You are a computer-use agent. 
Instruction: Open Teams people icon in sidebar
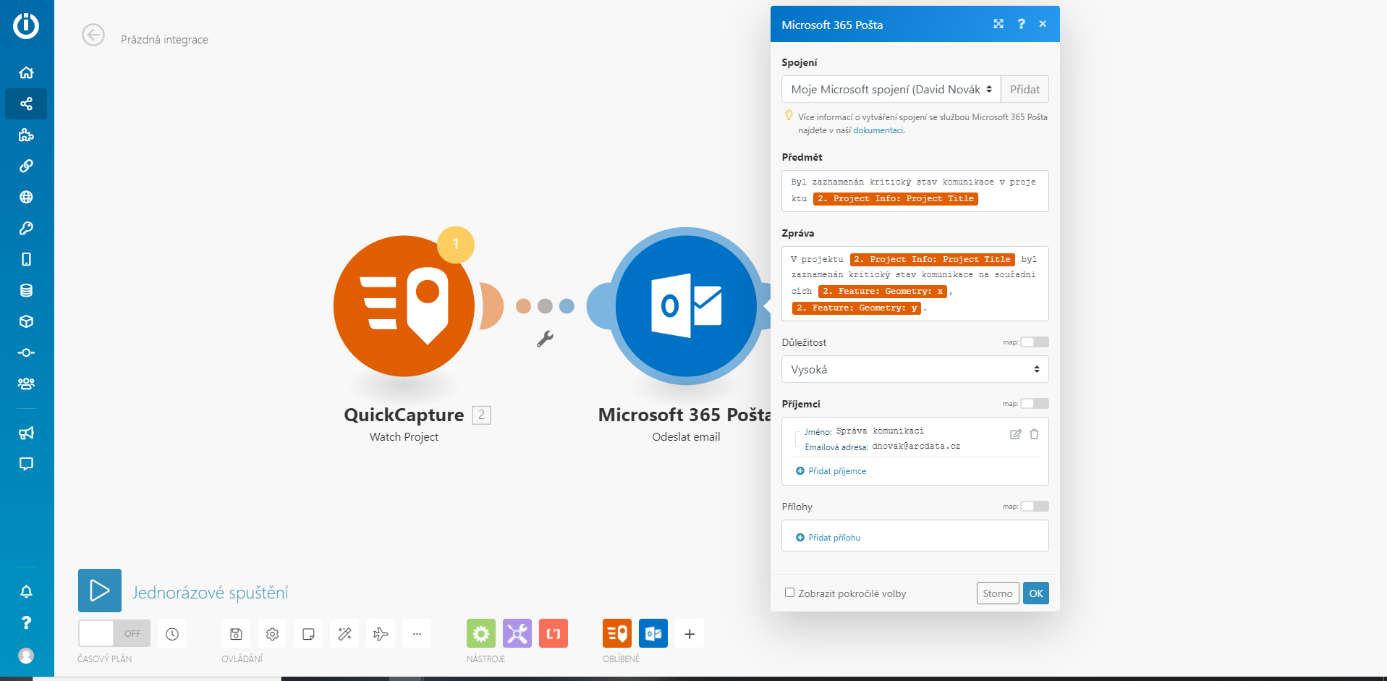point(26,383)
